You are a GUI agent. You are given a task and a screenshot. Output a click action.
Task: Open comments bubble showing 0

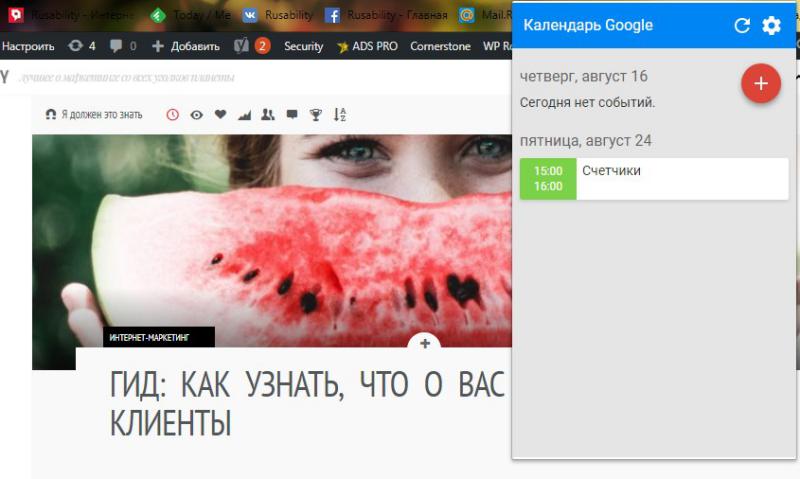tap(123, 46)
